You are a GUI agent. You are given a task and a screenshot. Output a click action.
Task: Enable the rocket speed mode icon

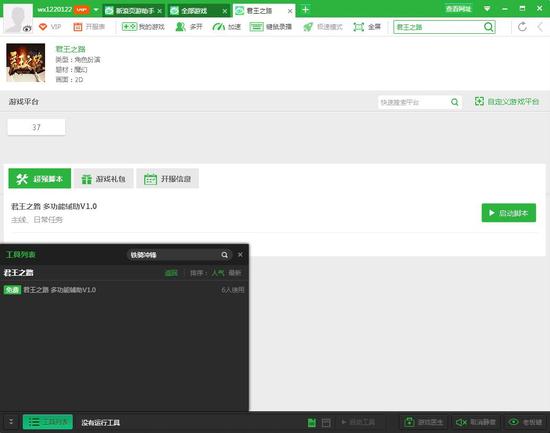(308, 27)
